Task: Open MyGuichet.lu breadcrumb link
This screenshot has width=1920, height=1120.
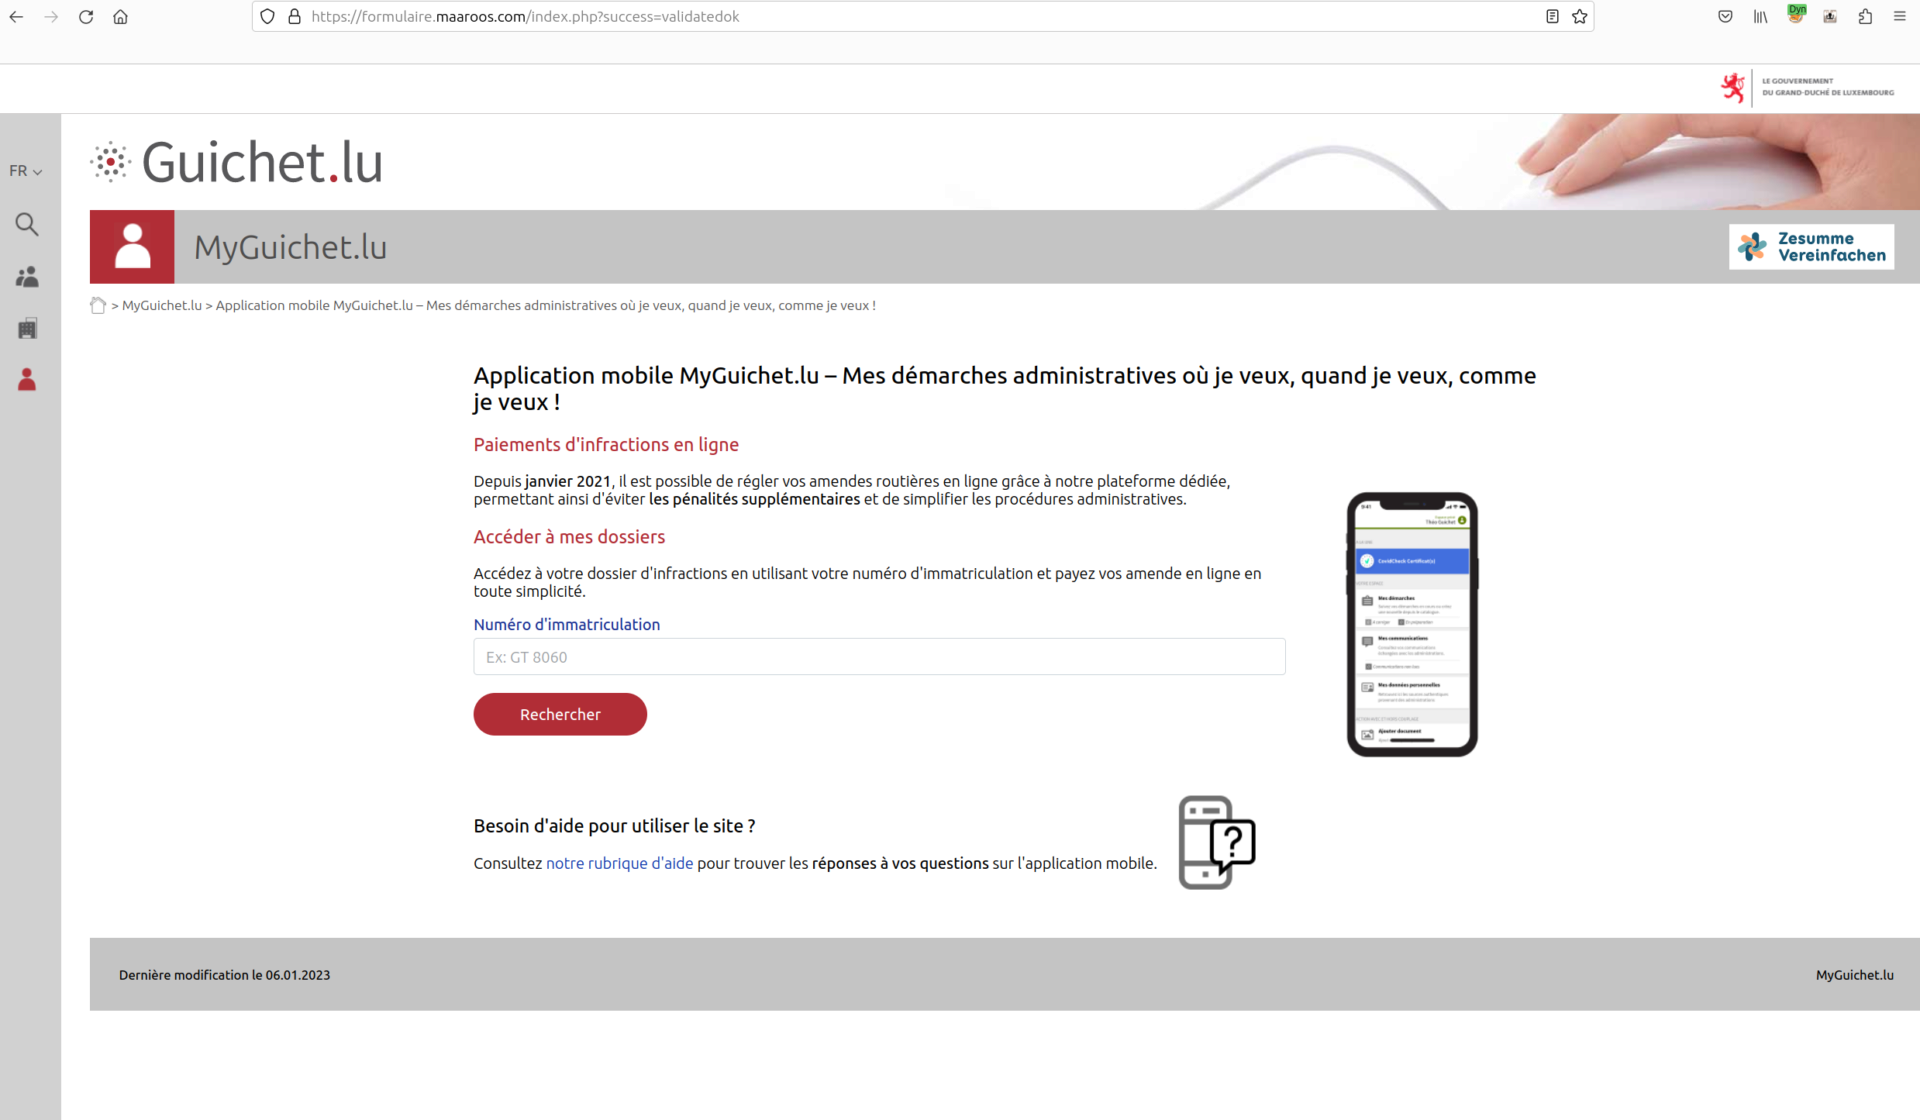Action: point(161,306)
